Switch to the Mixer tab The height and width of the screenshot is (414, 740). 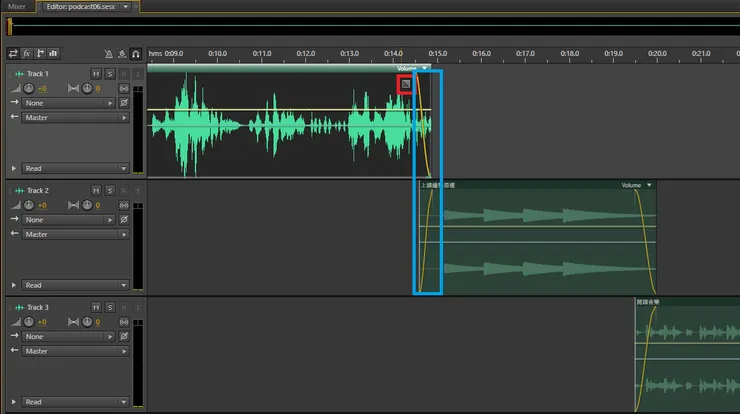click(17, 7)
